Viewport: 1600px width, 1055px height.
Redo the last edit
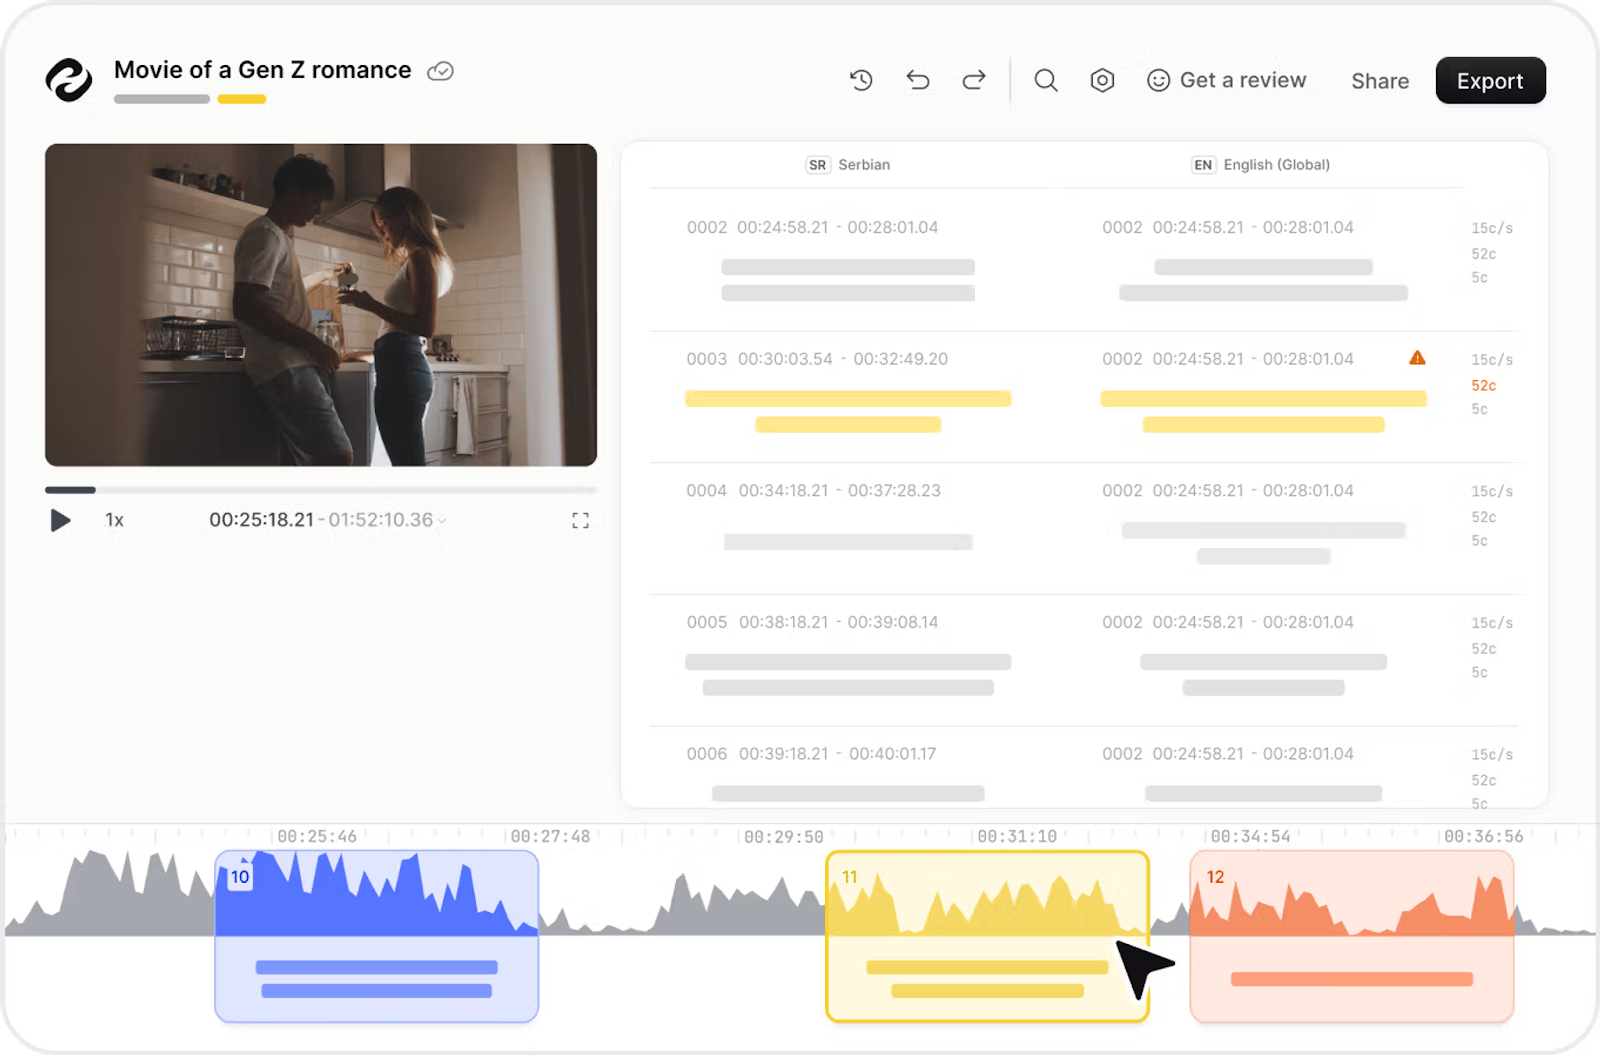(973, 80)
